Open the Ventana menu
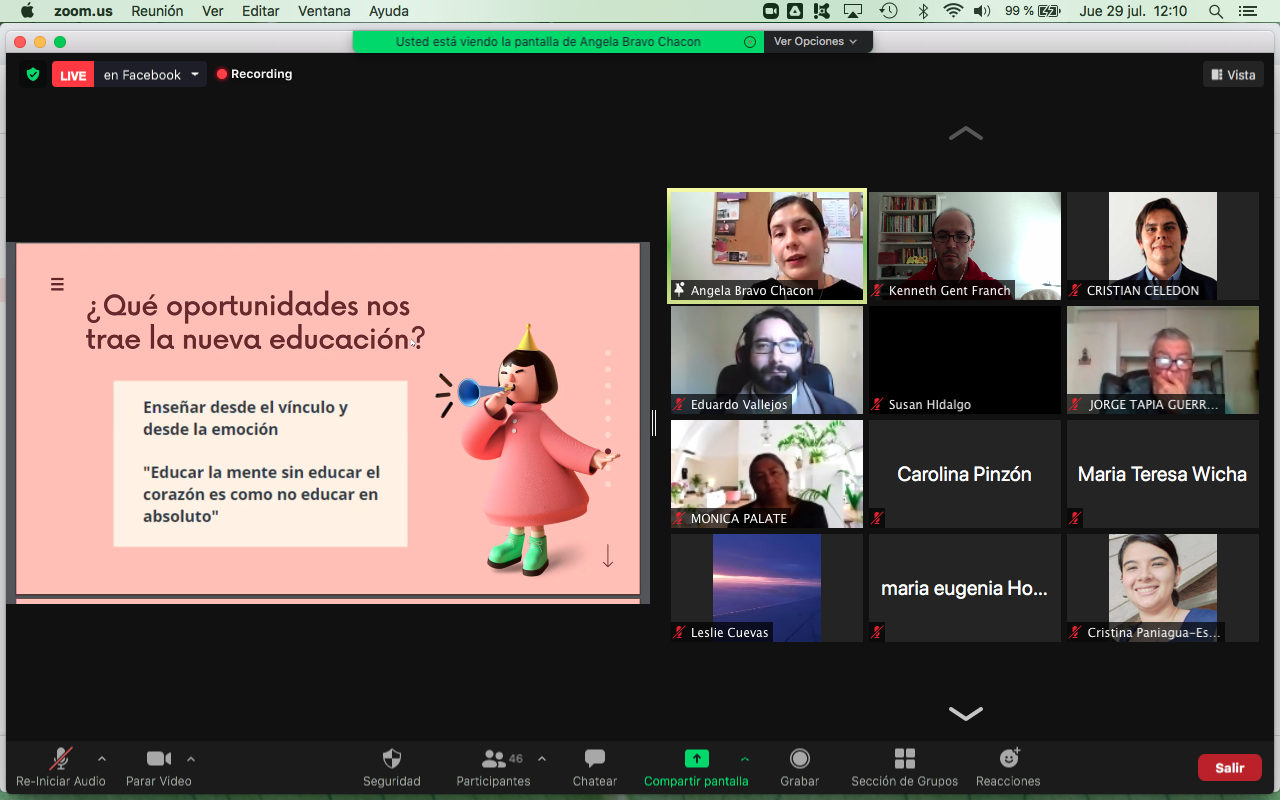This screenshot has width=1280, height=800. coord(323,11)
